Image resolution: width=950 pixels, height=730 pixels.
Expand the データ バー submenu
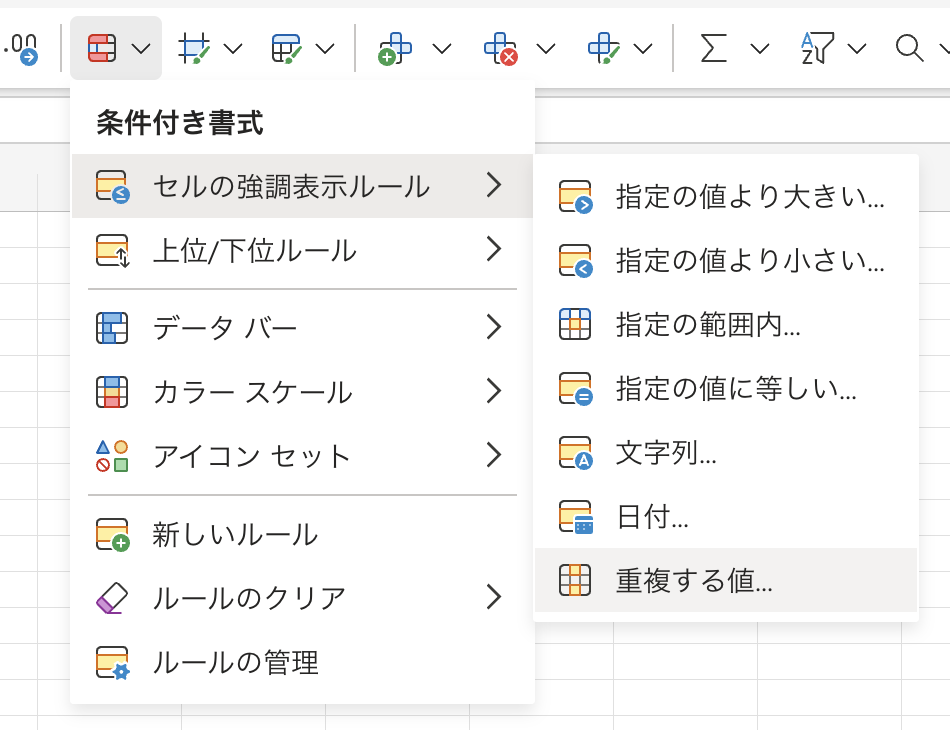(x=302, y=326)
